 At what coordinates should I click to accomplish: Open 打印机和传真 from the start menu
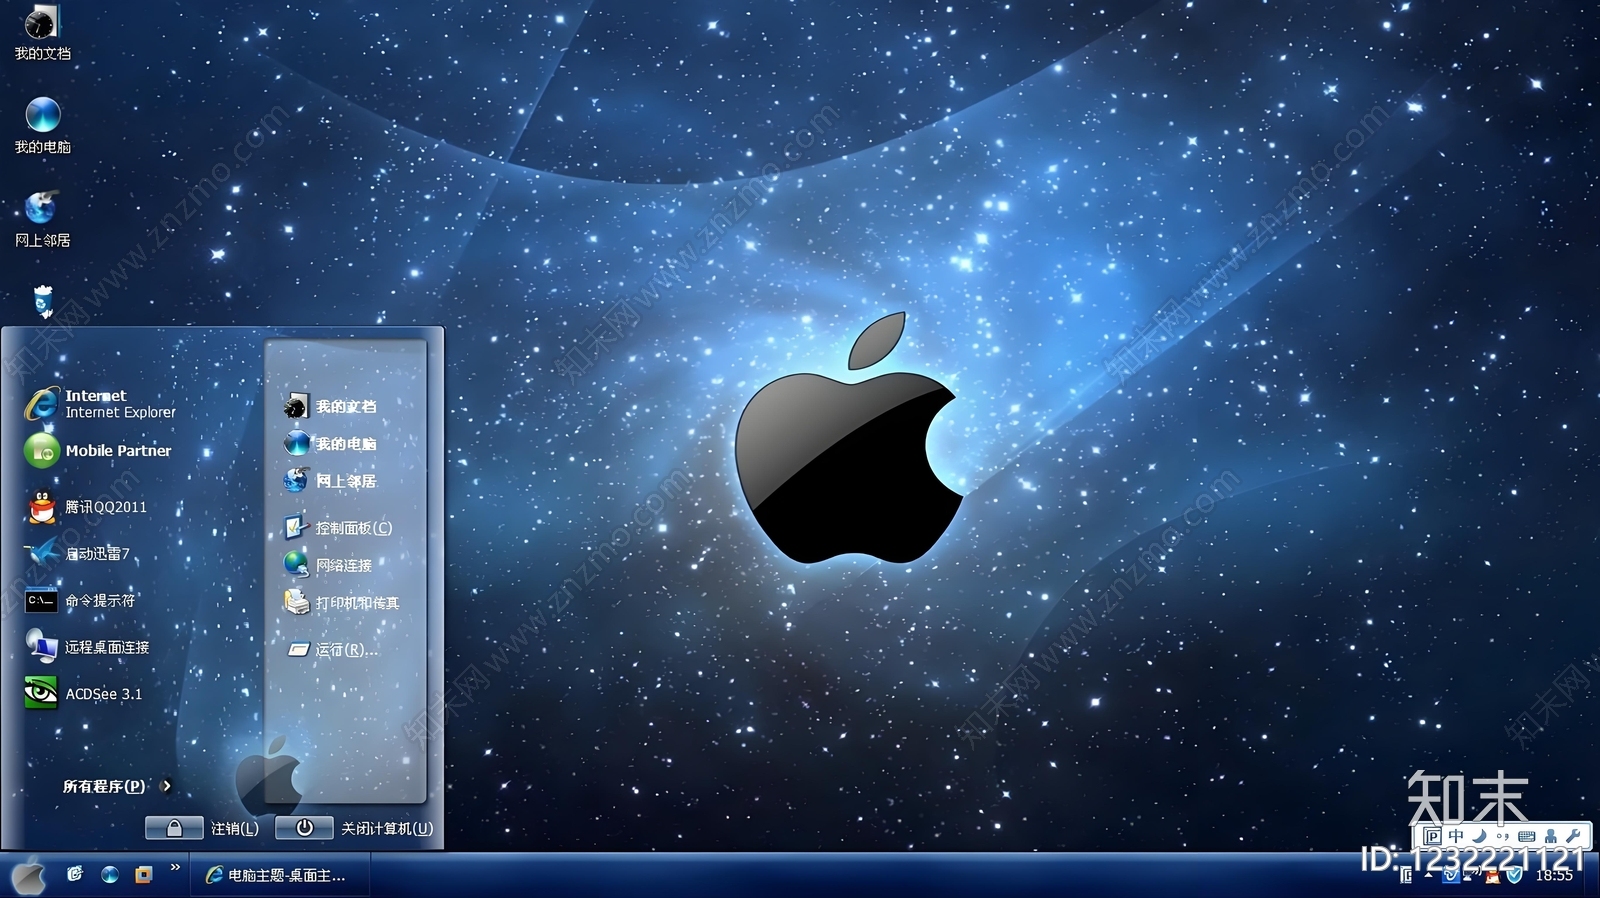point(342,602)
